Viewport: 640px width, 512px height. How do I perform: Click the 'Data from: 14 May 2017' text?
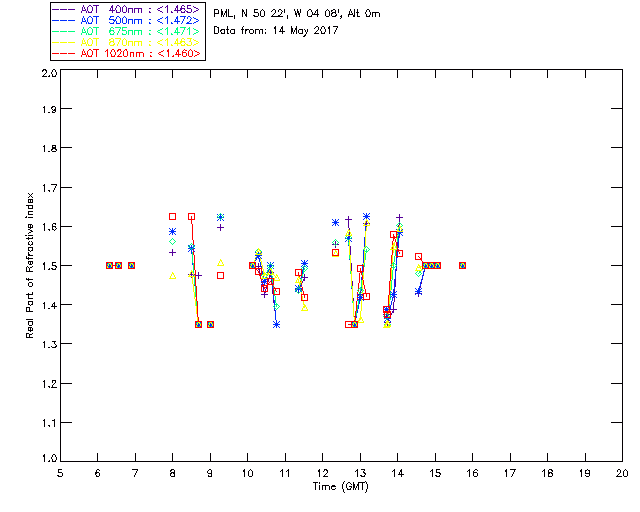click(276, 30)
